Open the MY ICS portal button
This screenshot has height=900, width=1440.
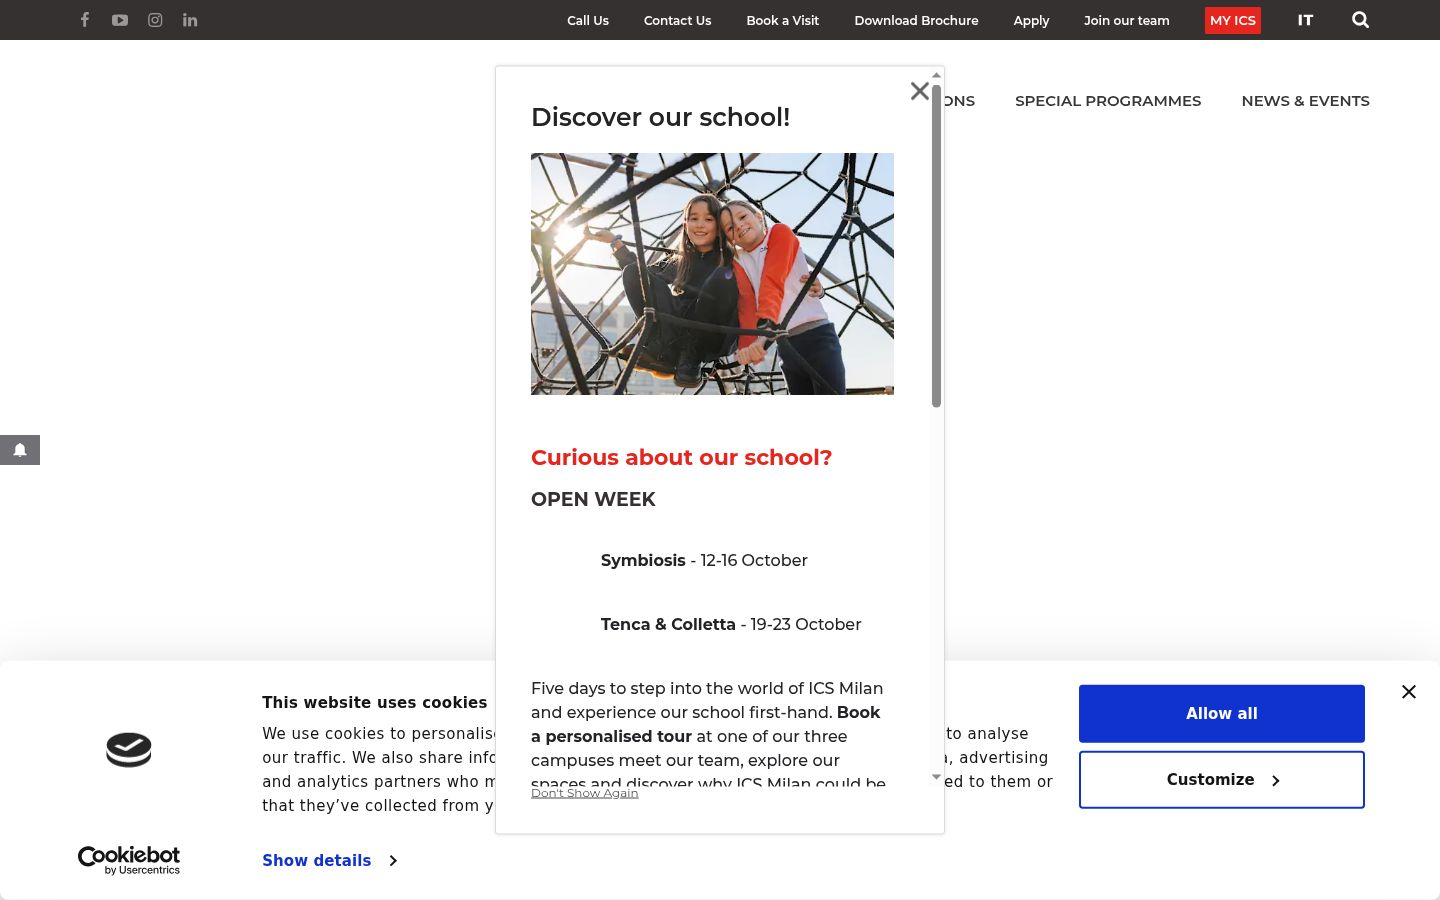click(1233, 20)
